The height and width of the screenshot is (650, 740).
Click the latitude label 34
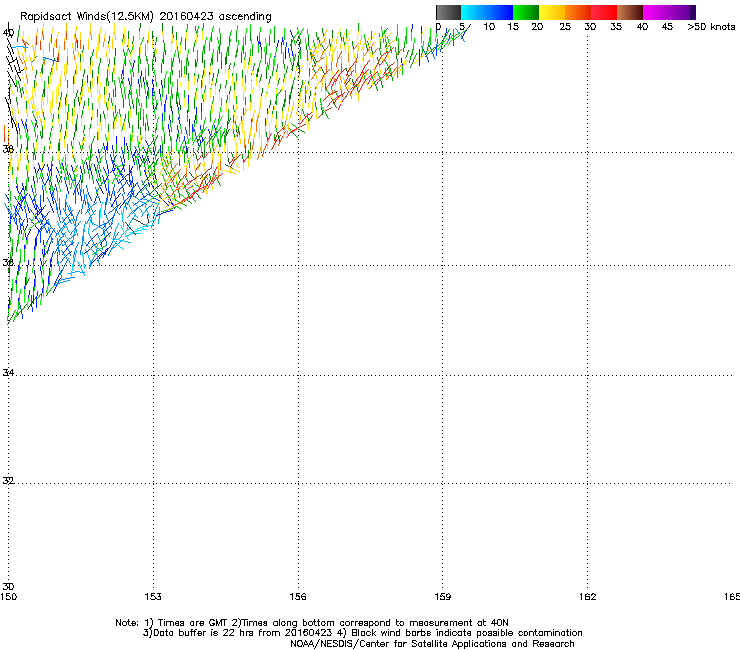pyautogui.click(x=8, y=372)
